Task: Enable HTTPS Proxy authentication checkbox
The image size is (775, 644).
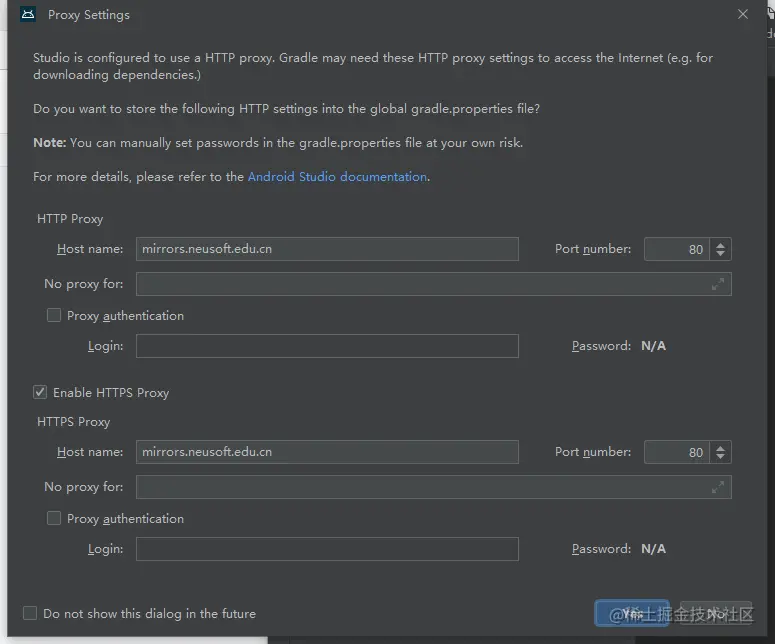Action: click(54, 518)
